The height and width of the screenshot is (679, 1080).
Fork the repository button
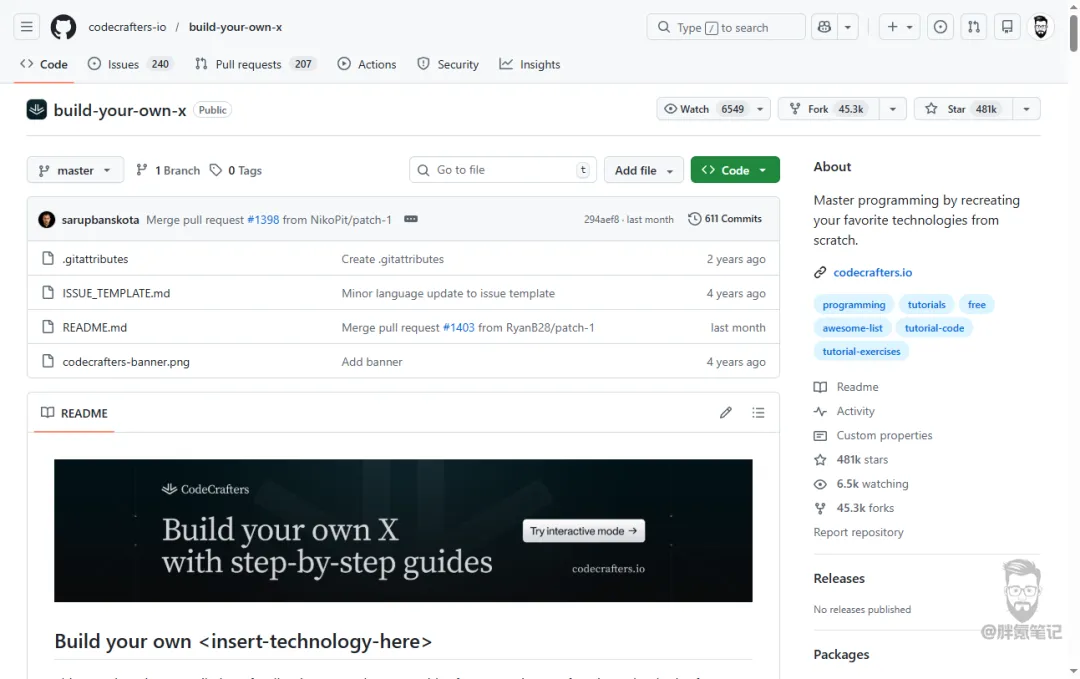828,109
